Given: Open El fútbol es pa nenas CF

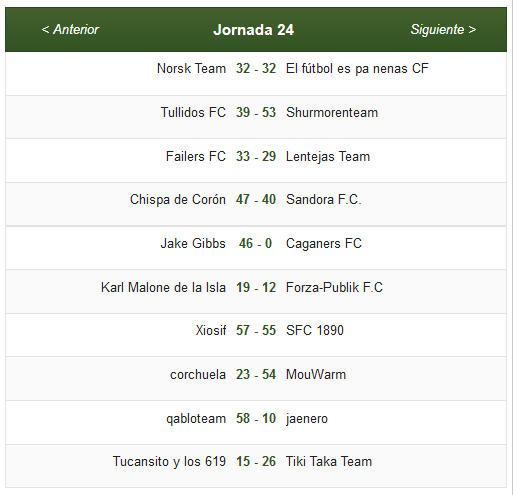Looking at the screenshot, I should tap(357, 68).
